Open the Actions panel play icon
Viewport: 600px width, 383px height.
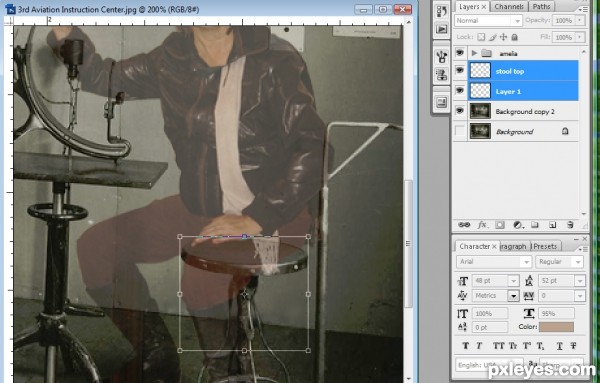click(442, 29)
